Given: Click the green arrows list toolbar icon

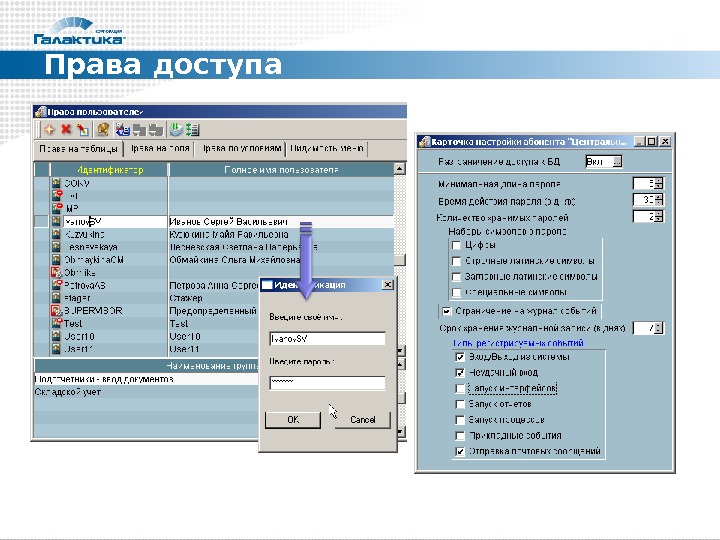Looking at the screenshot, I should coord(192,130).
